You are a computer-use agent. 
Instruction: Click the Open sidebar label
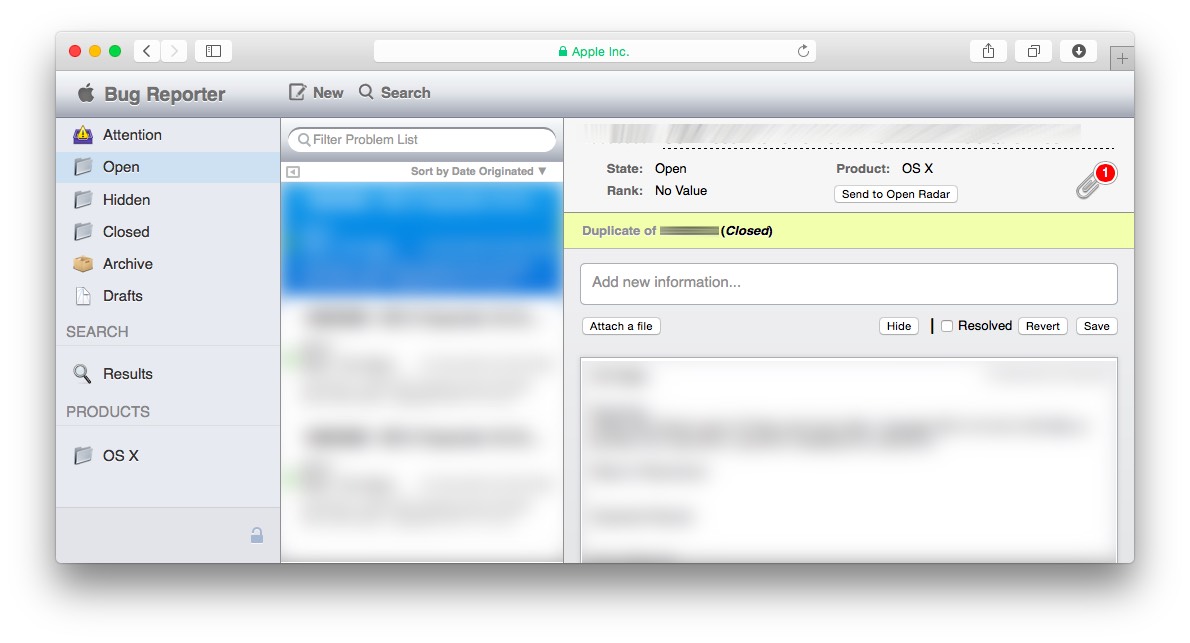(121, 167)
